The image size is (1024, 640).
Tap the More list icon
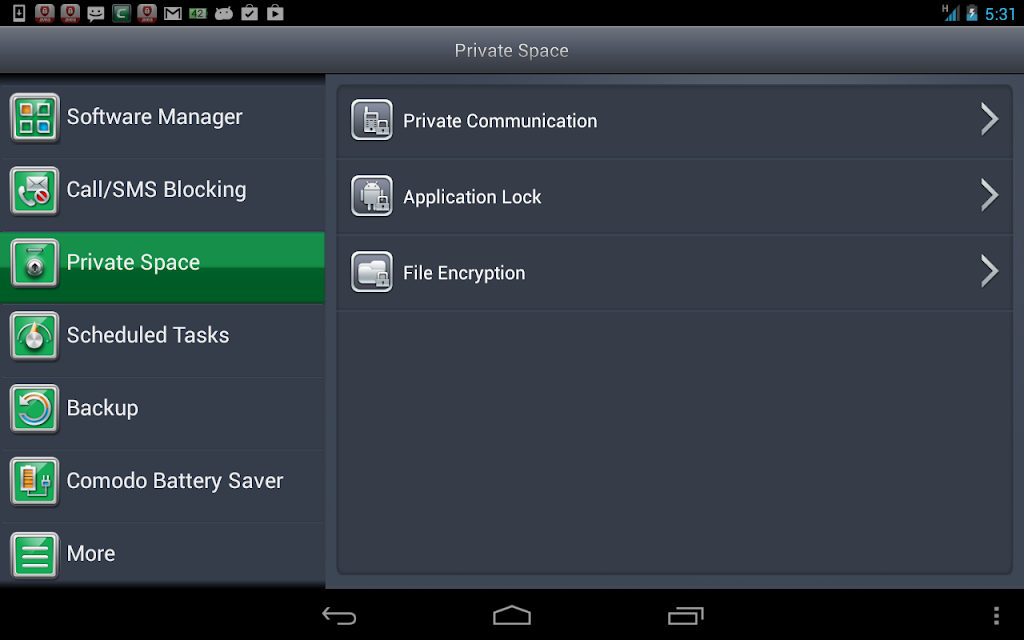(x=35, y=555)
